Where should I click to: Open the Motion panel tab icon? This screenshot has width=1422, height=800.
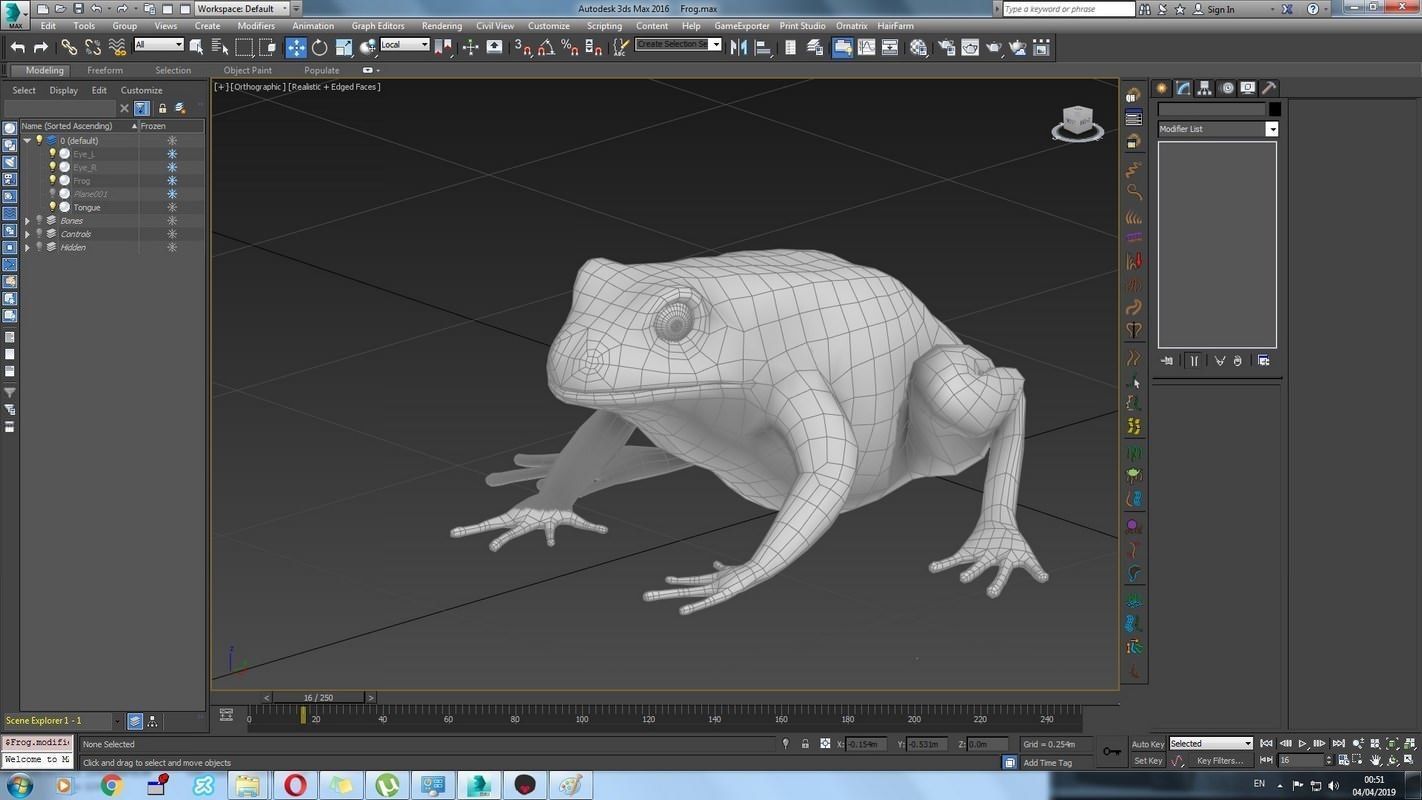(1226, 88)
